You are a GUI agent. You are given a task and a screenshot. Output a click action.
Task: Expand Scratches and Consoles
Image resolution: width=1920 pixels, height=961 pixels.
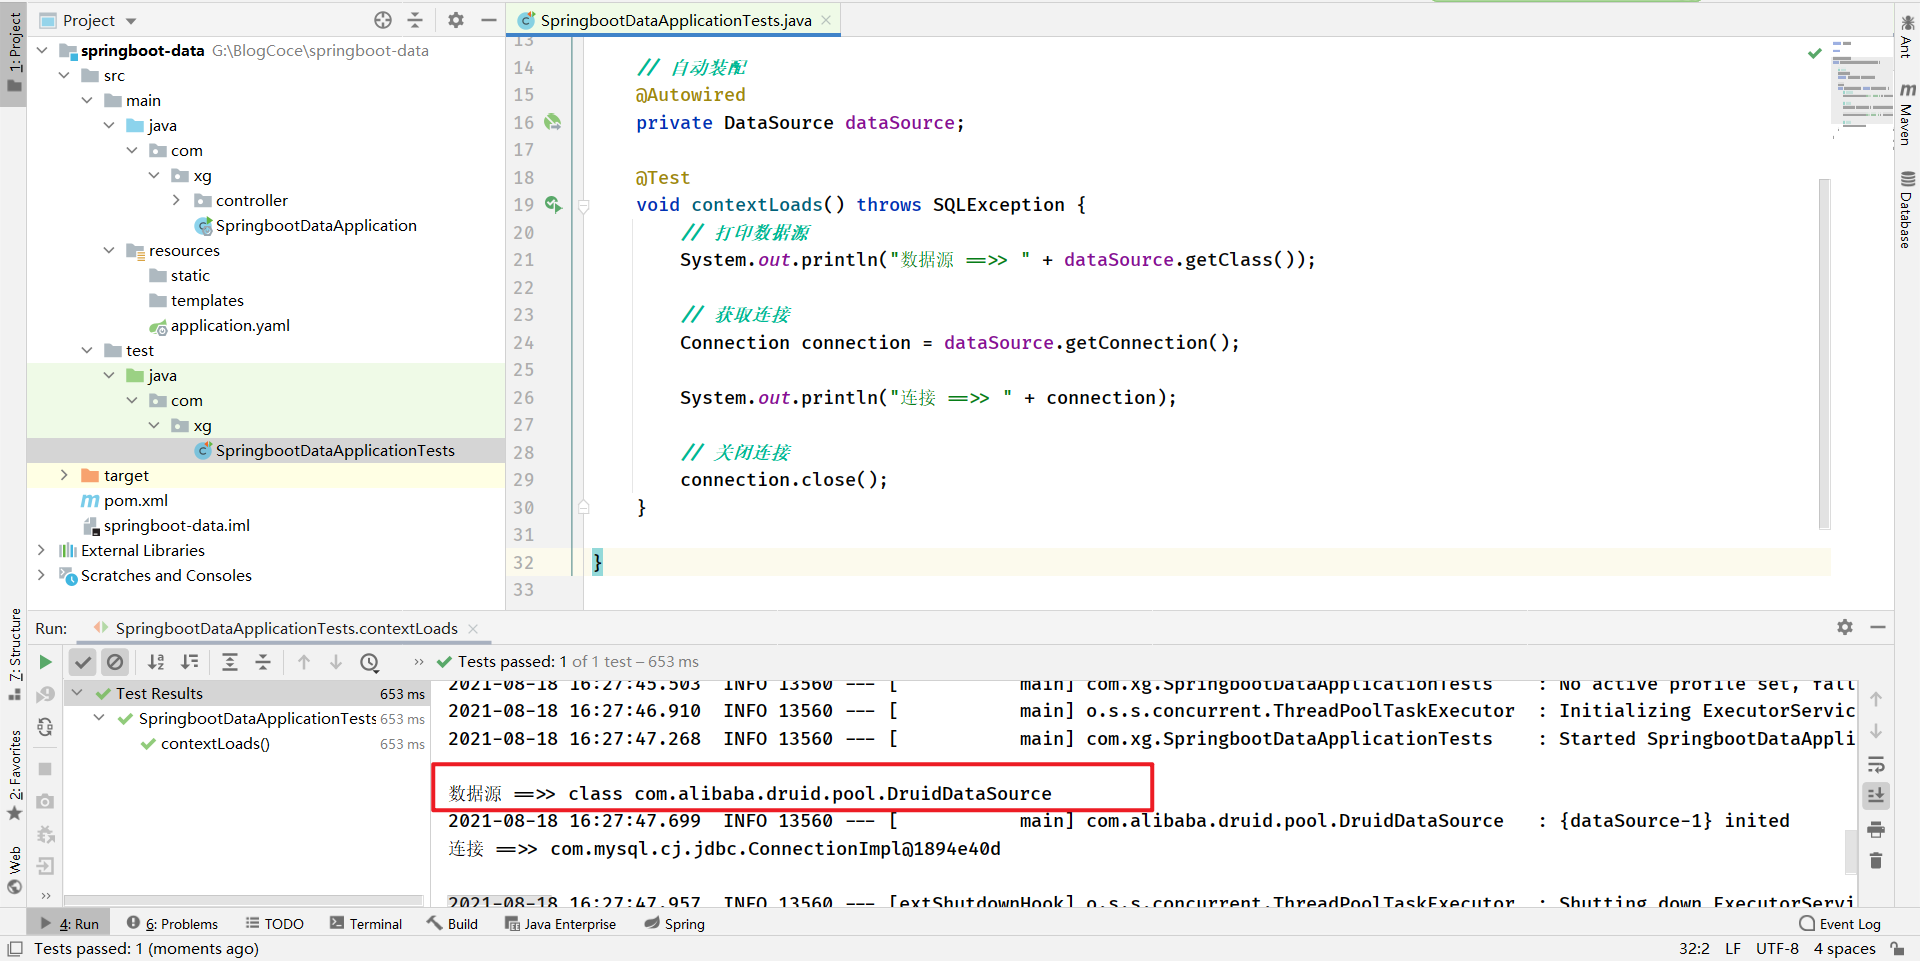(x=42, y=575)
